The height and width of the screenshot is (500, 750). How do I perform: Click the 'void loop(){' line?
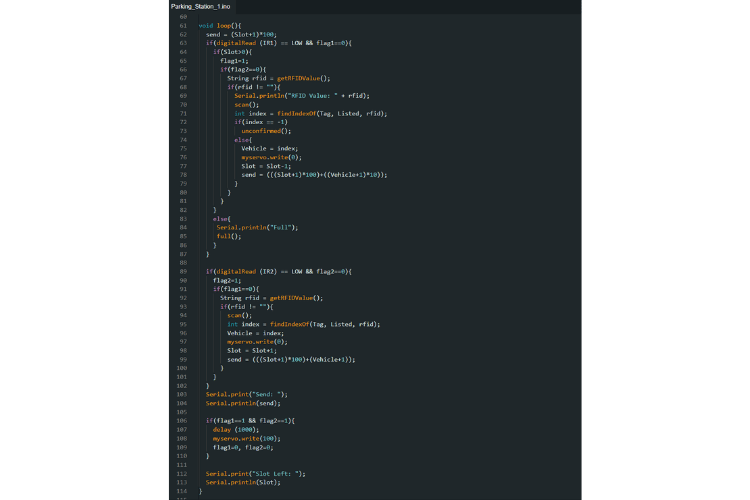click(x=220, y=26)
